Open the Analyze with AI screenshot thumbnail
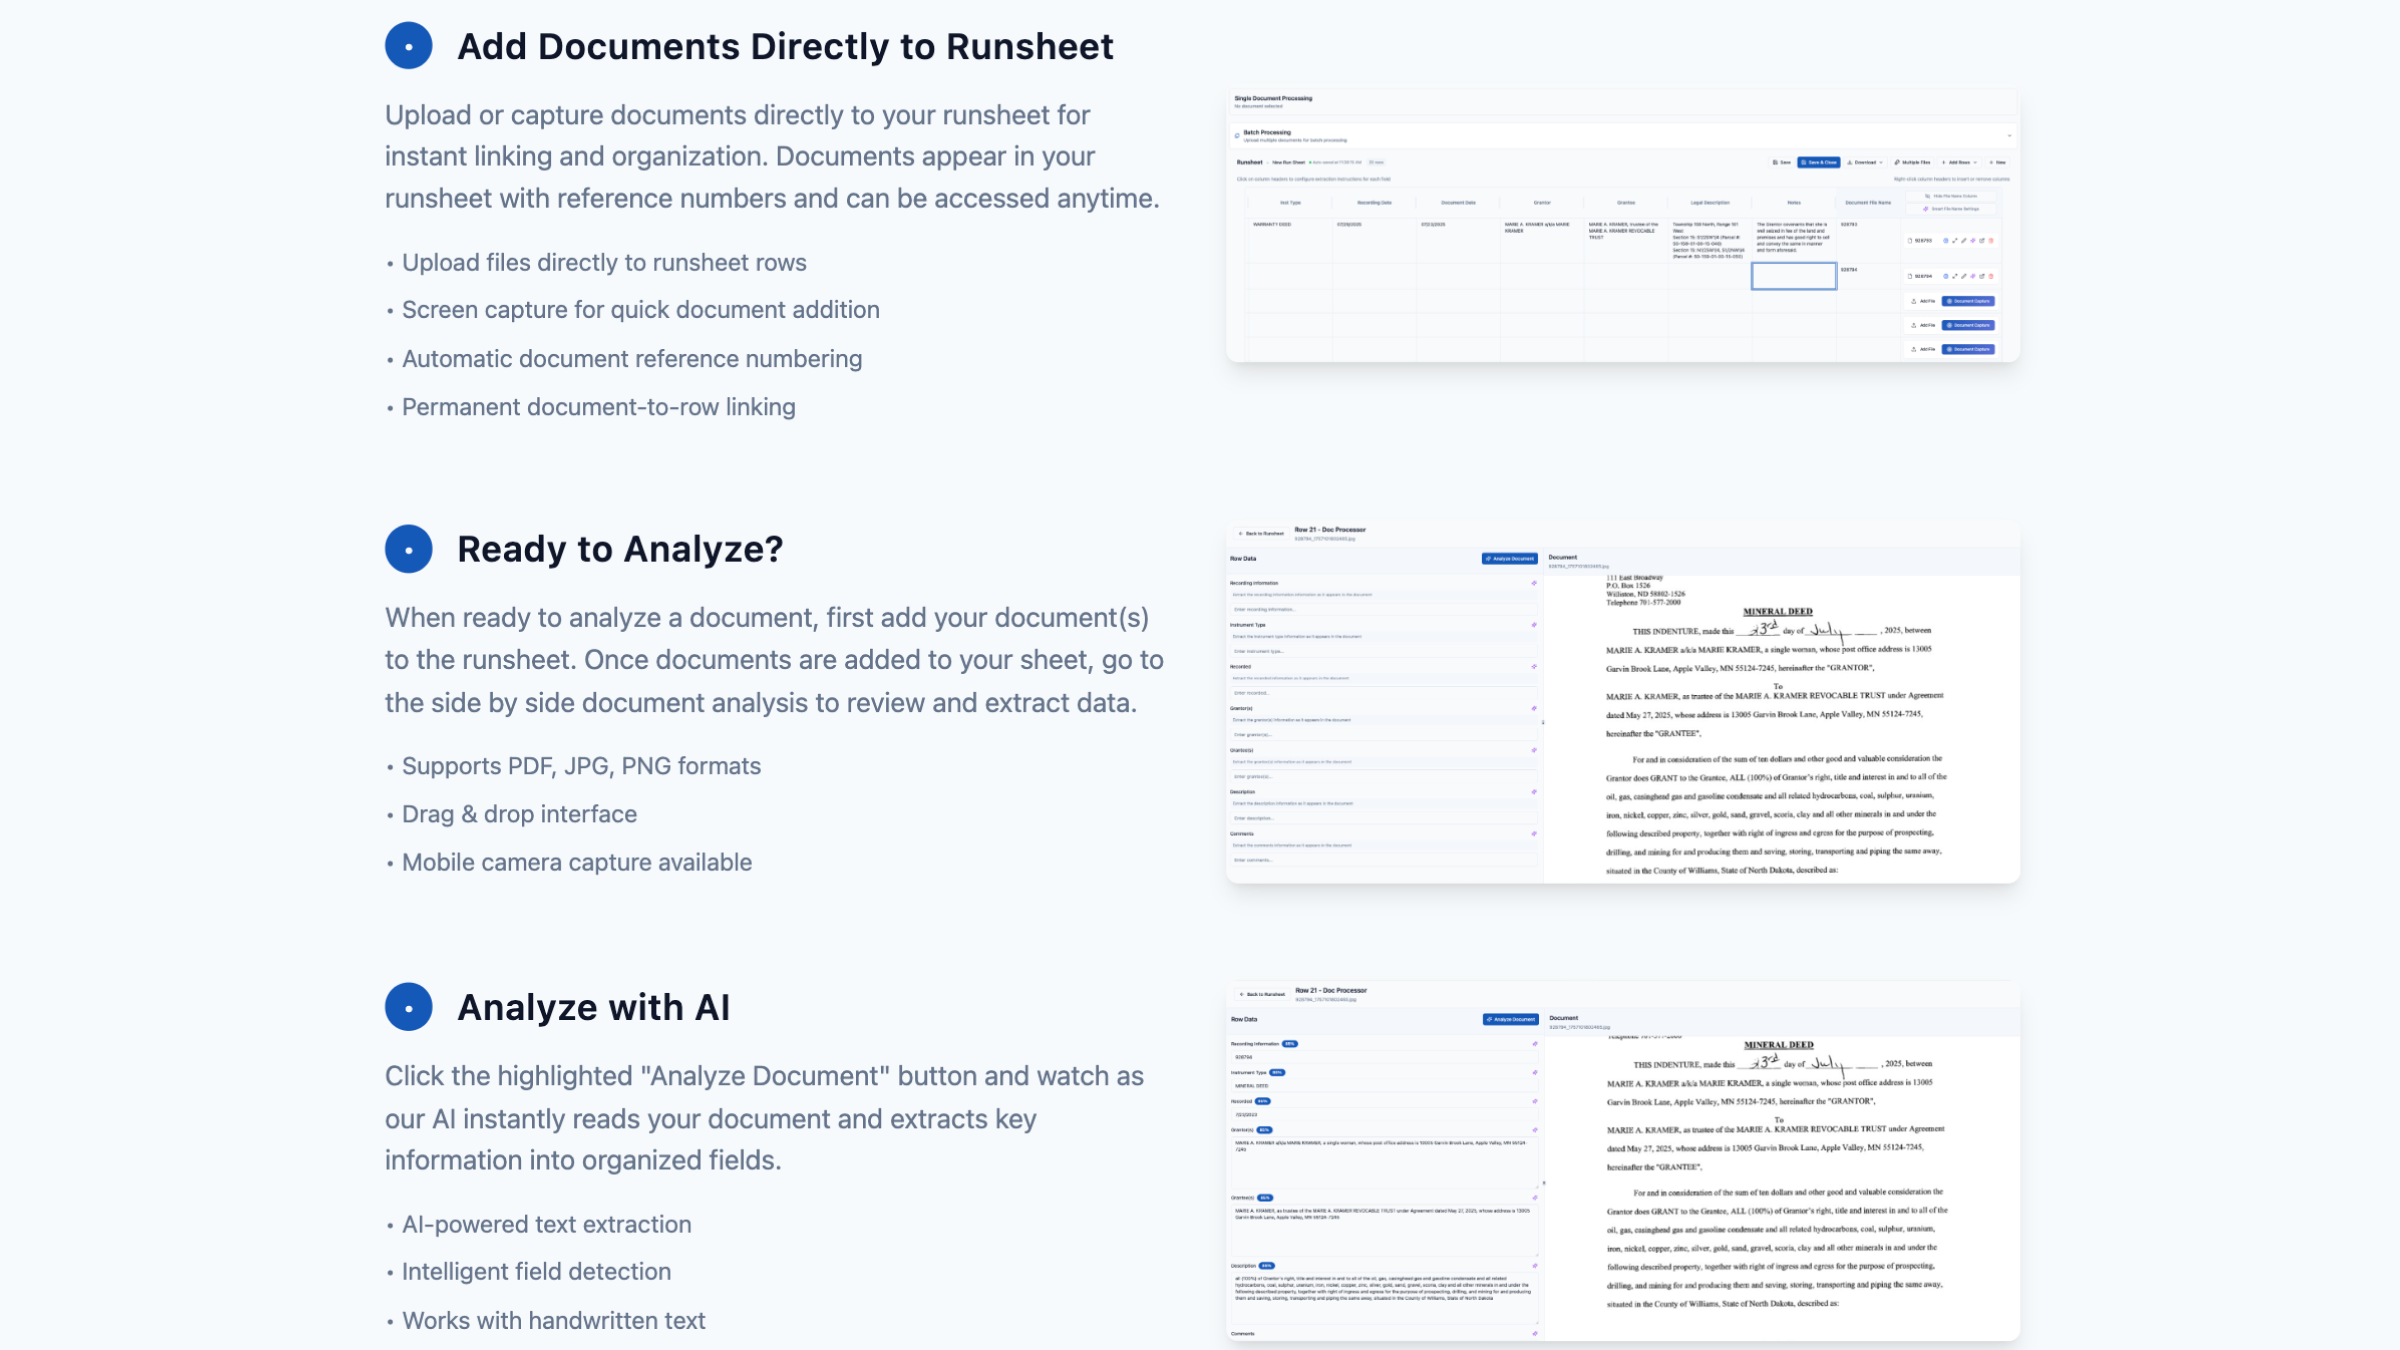2400x1350 pixels. coord(1622,1160)
